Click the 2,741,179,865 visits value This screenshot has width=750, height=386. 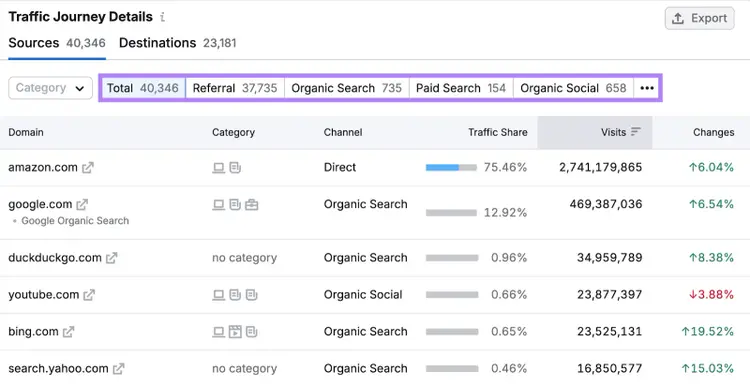600,167
